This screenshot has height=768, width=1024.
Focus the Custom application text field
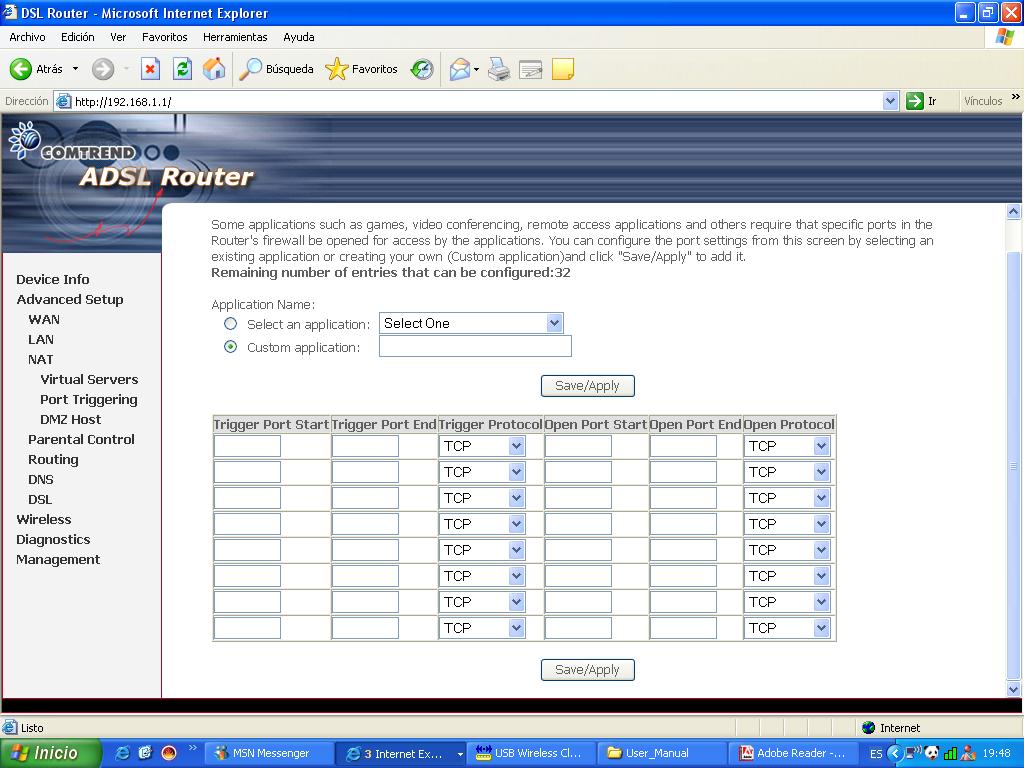coord(475,347)
